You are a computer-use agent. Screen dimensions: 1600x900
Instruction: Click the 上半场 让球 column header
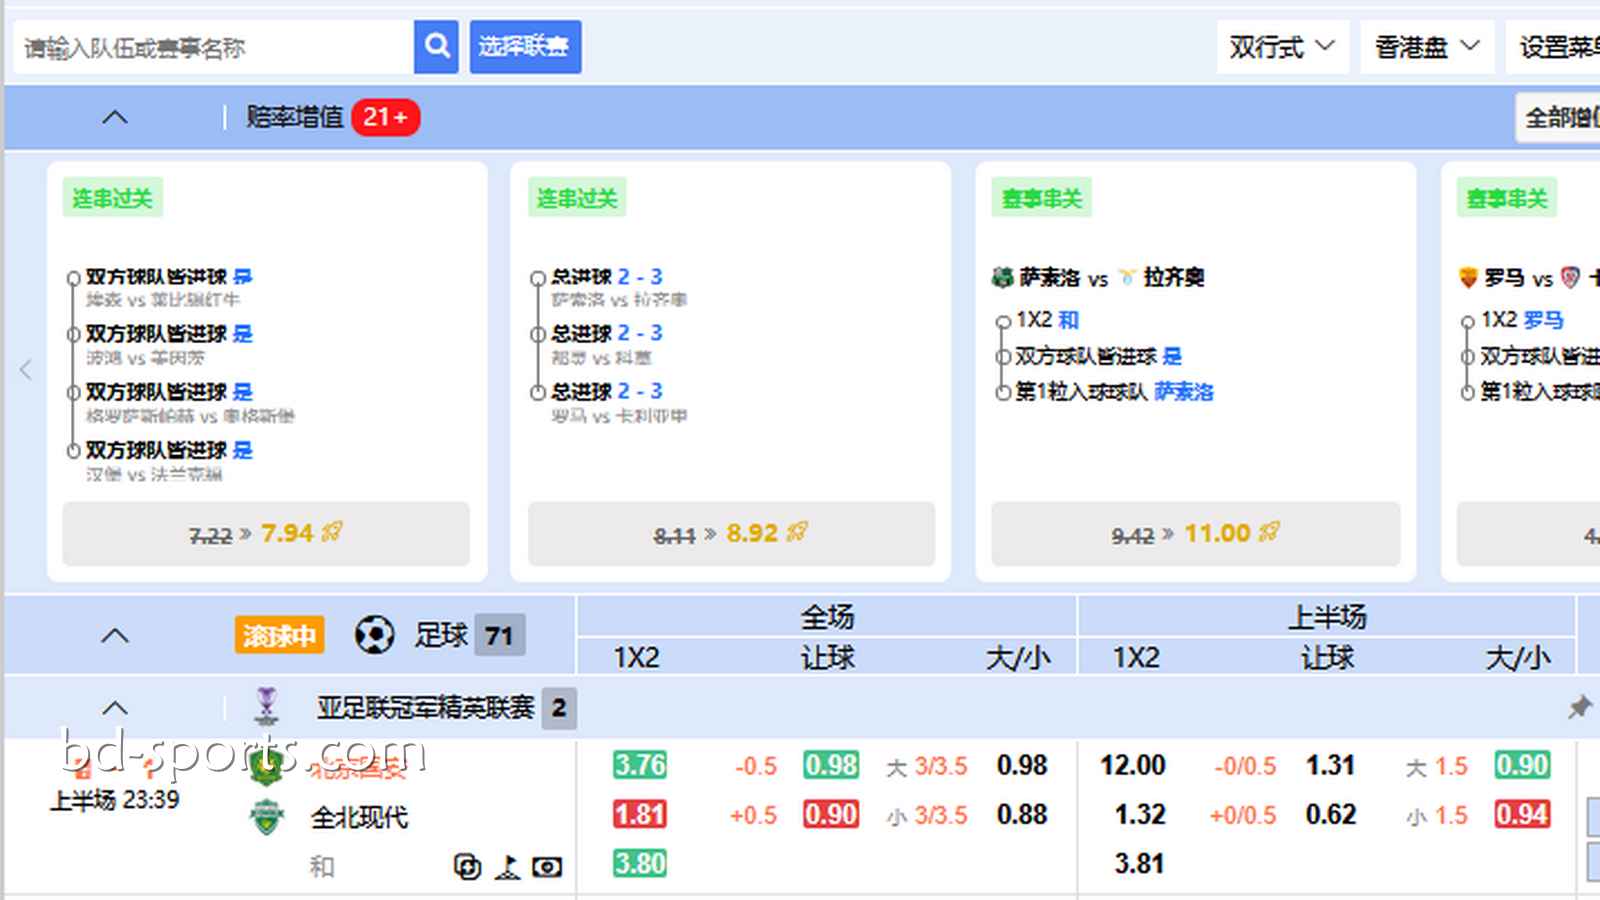1327,657
